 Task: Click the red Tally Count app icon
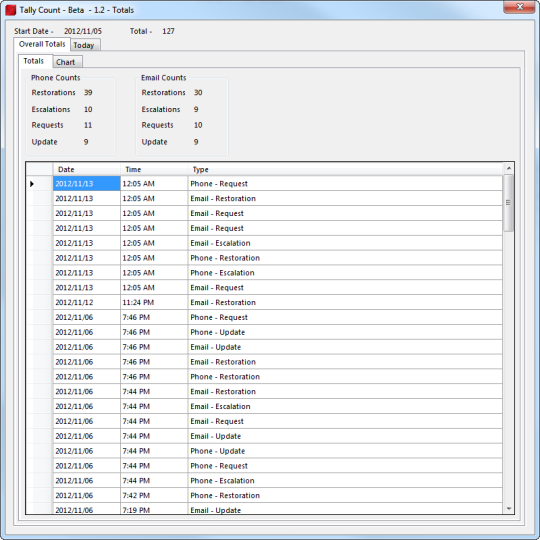tap(11, 10)
